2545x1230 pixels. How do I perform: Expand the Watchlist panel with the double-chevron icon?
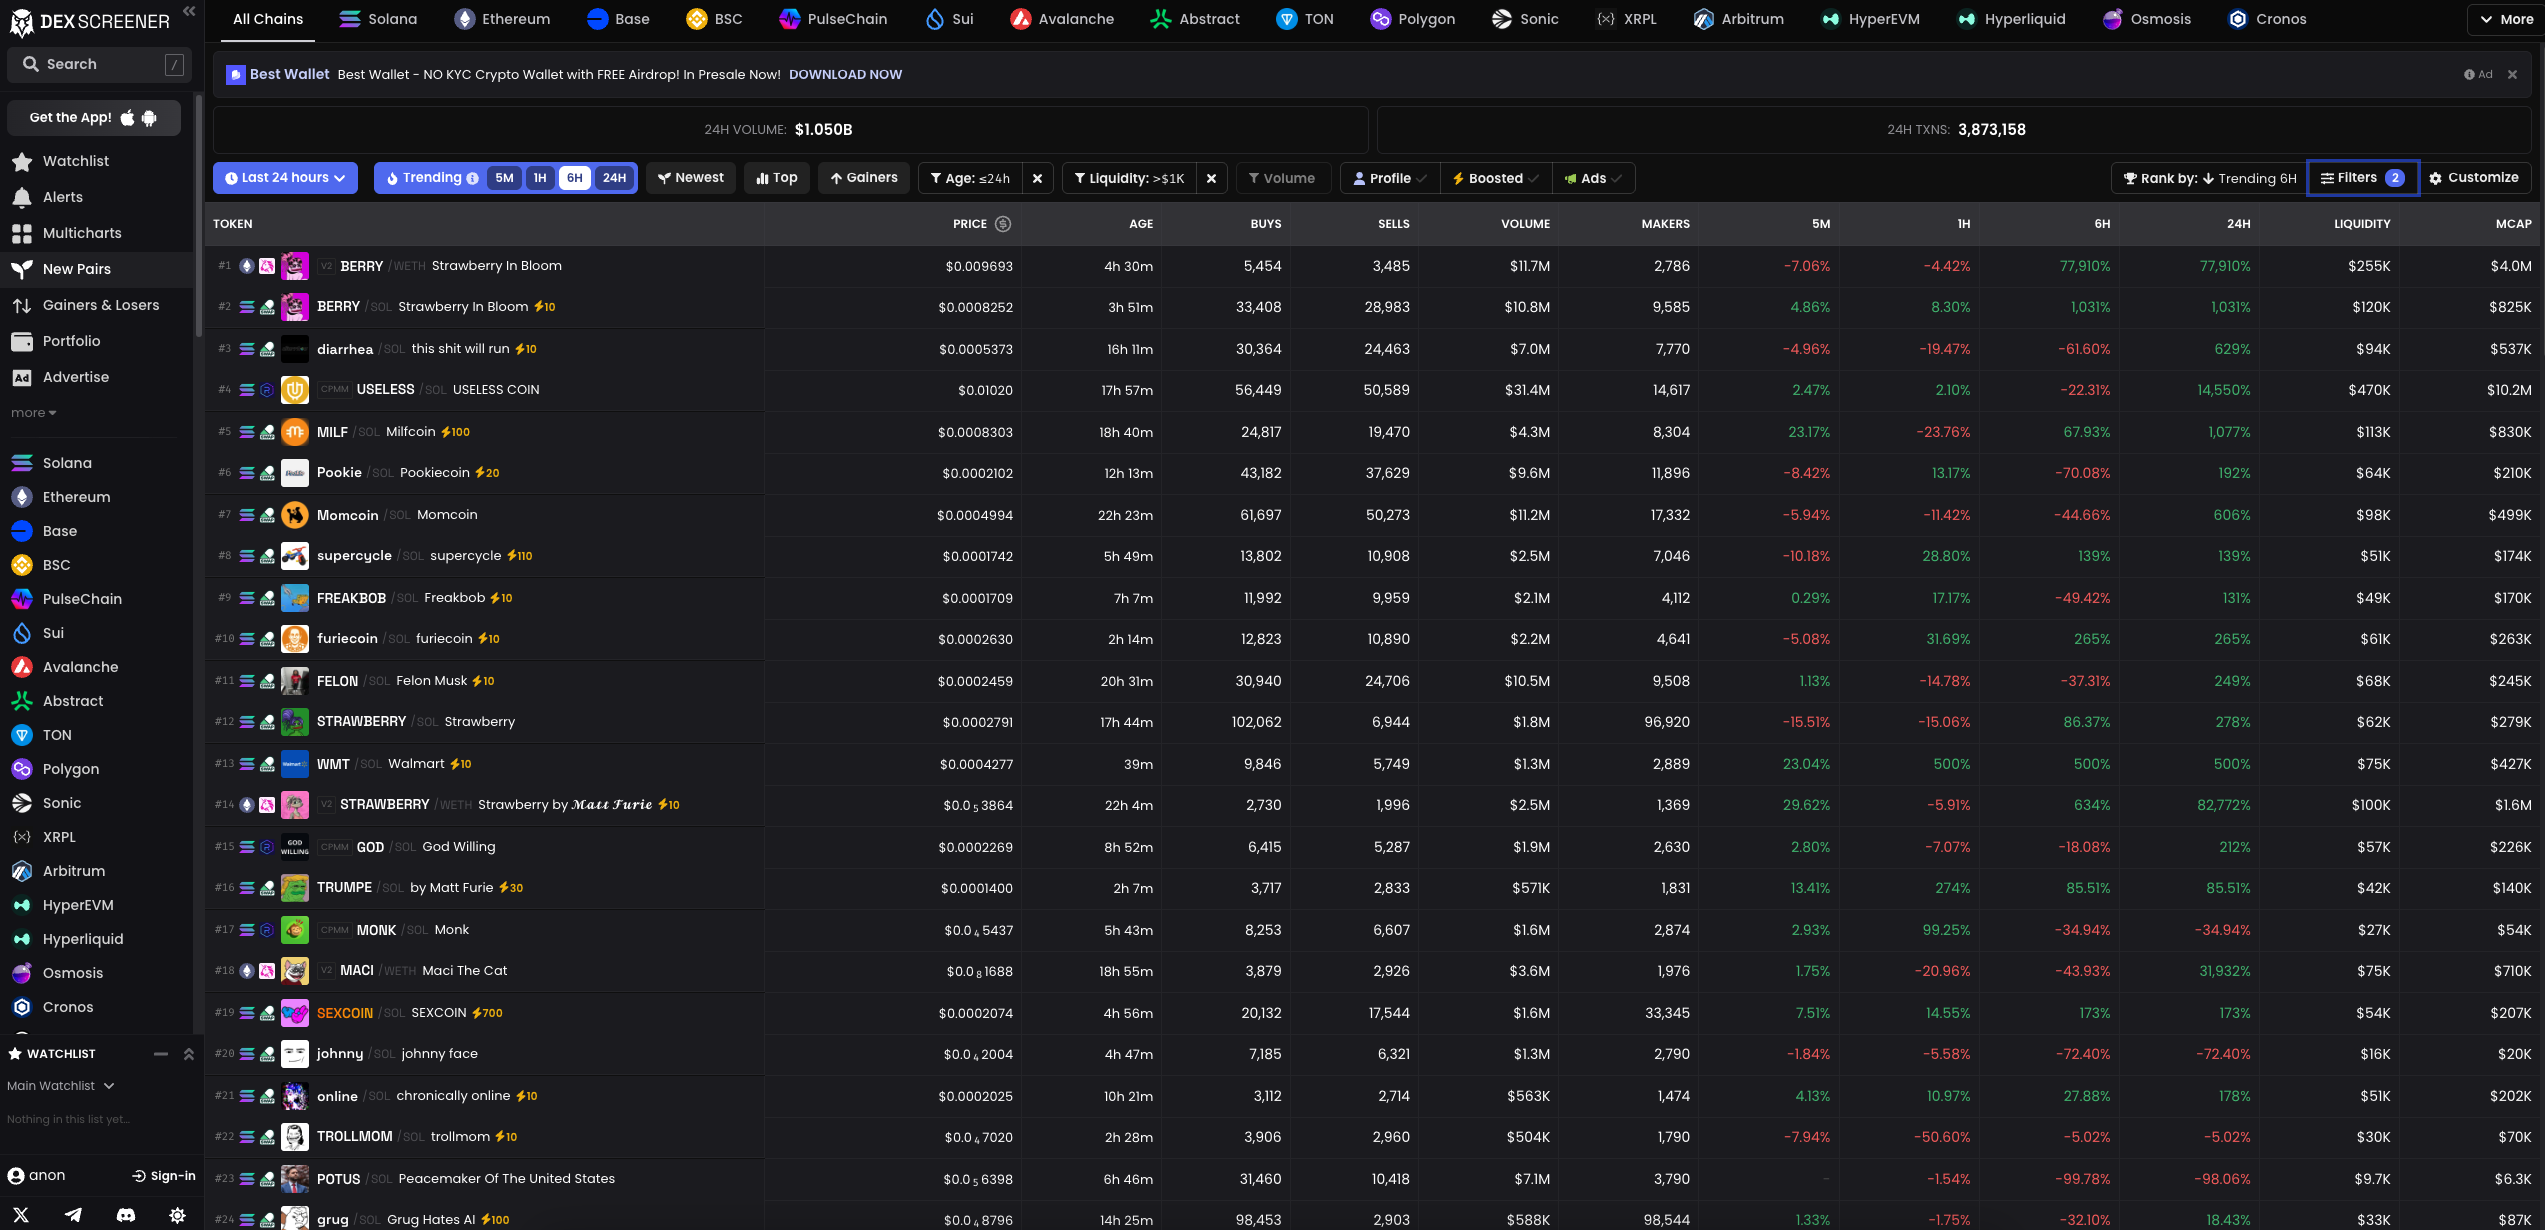pos(189,1054)
